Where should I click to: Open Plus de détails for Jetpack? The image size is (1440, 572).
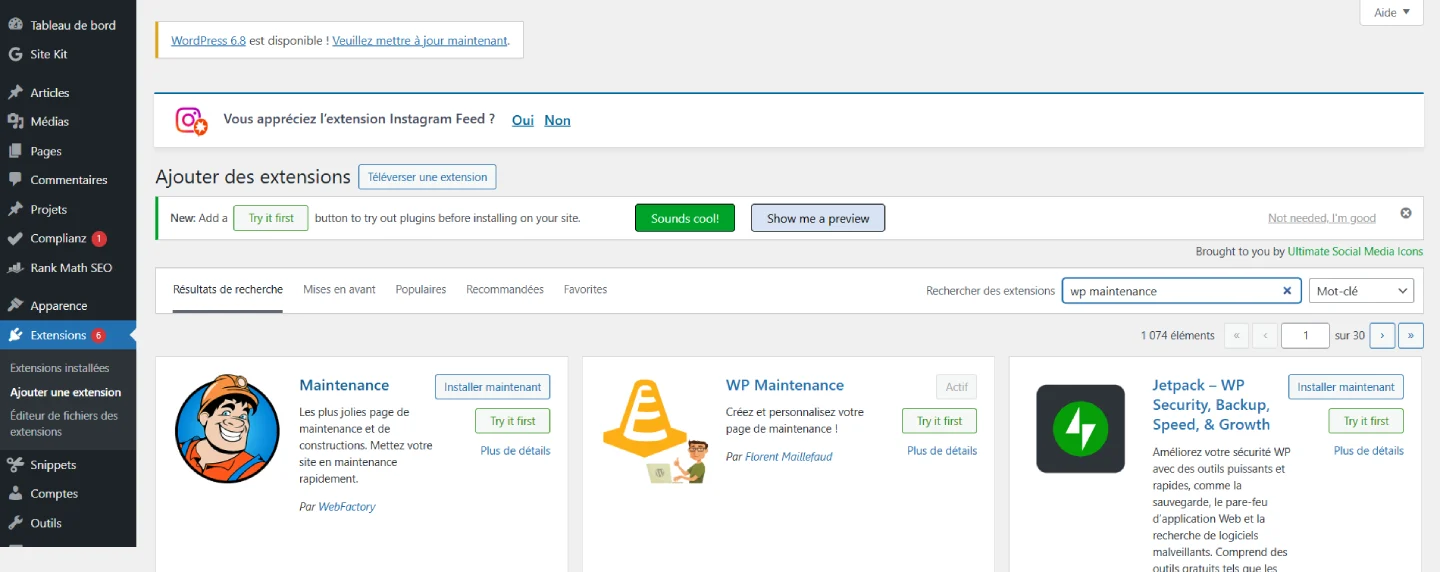tap(1369, 451)
